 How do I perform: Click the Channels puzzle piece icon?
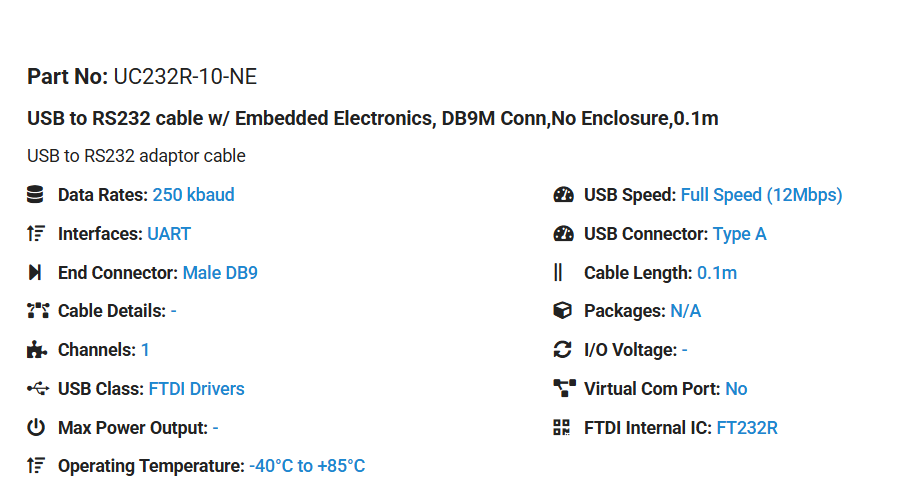tap(37, 350)
